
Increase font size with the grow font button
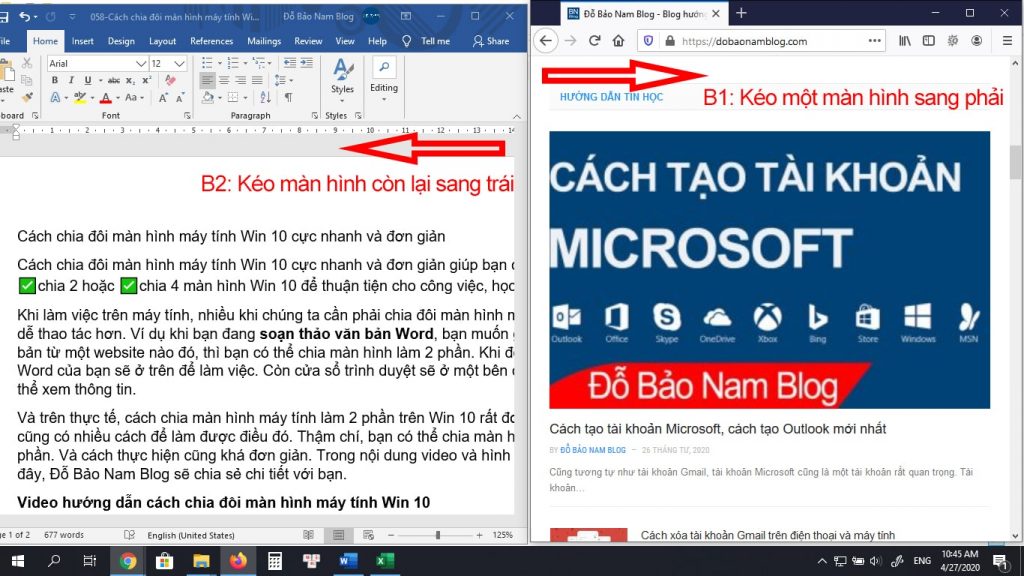pyautogui.click(x=163, y=98)
